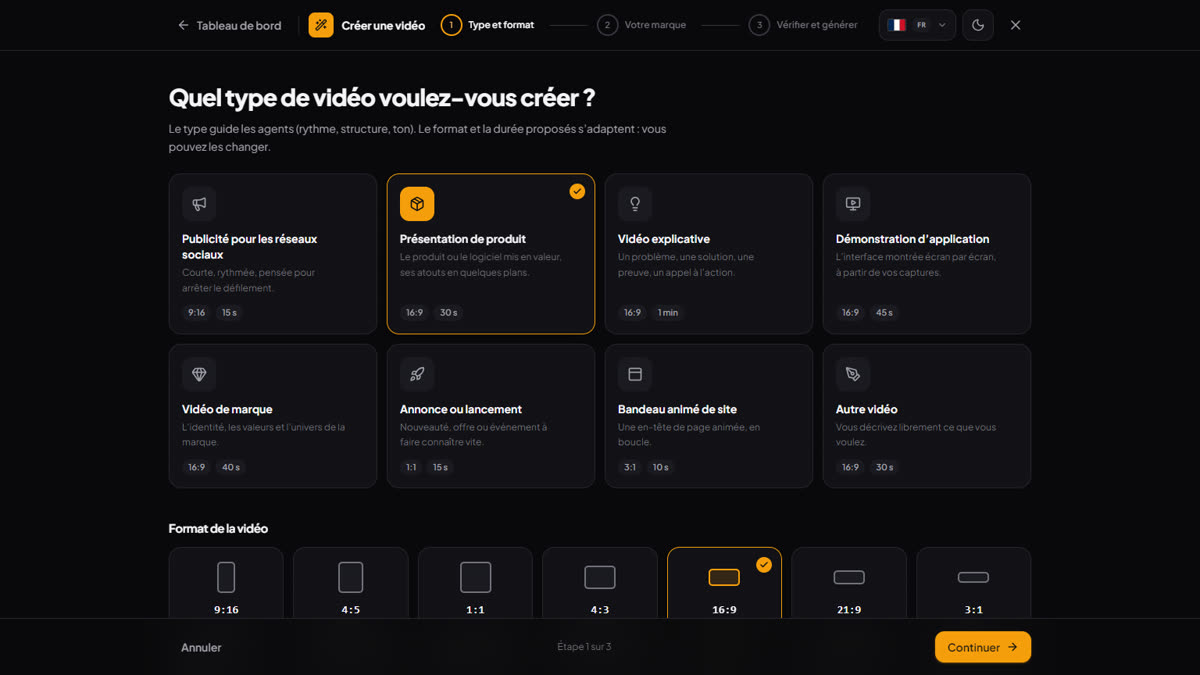Click the 40 s badge on Vidéo de marque
Image resolution: width=1200 pixels, height=675 pixels.
[231, 467]
